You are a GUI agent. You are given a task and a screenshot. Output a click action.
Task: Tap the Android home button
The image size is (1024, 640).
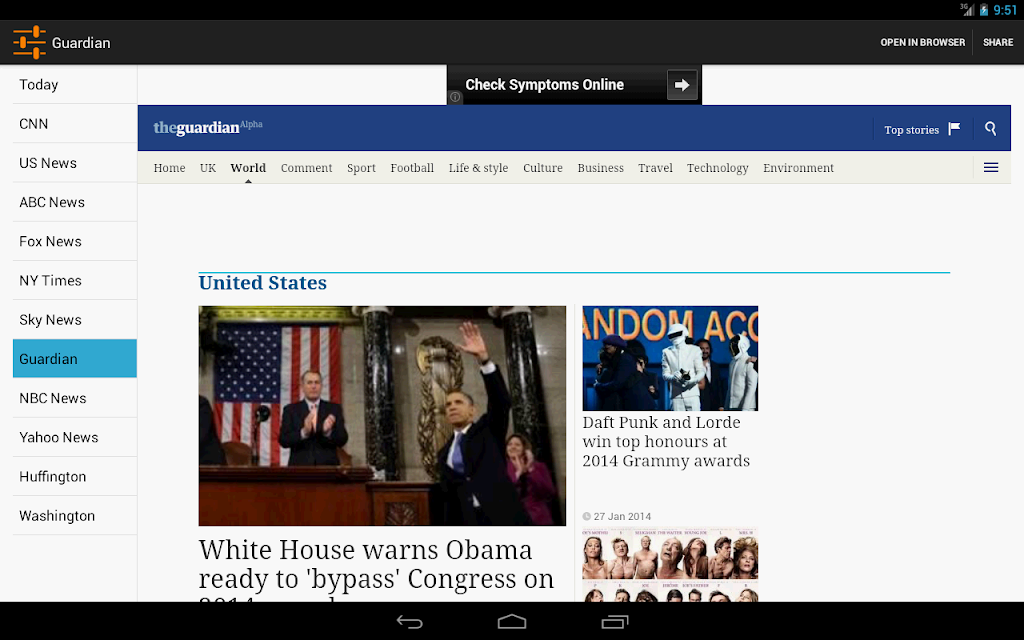(x=512, y=622)
